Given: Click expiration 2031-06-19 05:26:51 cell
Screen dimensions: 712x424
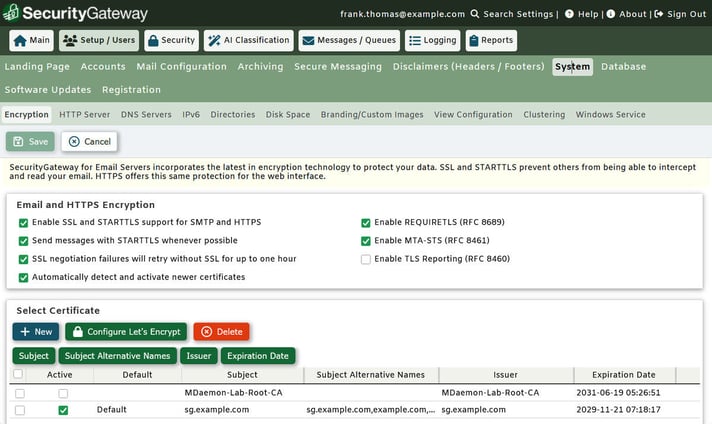Looking at the screenshot, I should tap(618, 393).
